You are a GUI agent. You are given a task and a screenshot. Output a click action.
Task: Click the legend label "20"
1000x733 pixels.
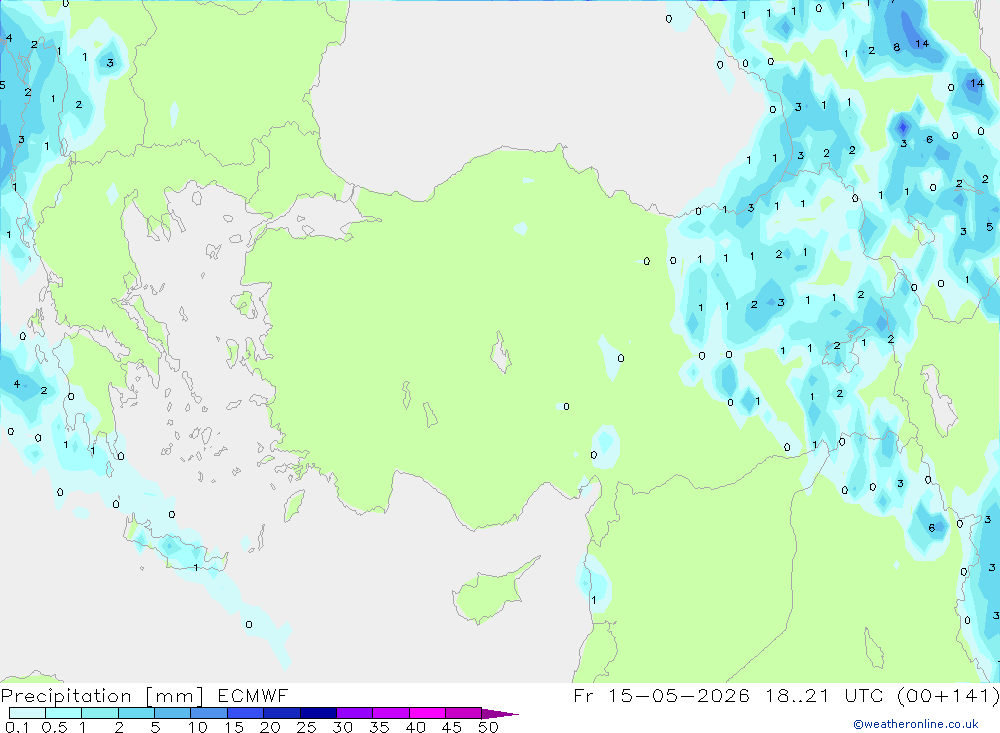(270, 727)
